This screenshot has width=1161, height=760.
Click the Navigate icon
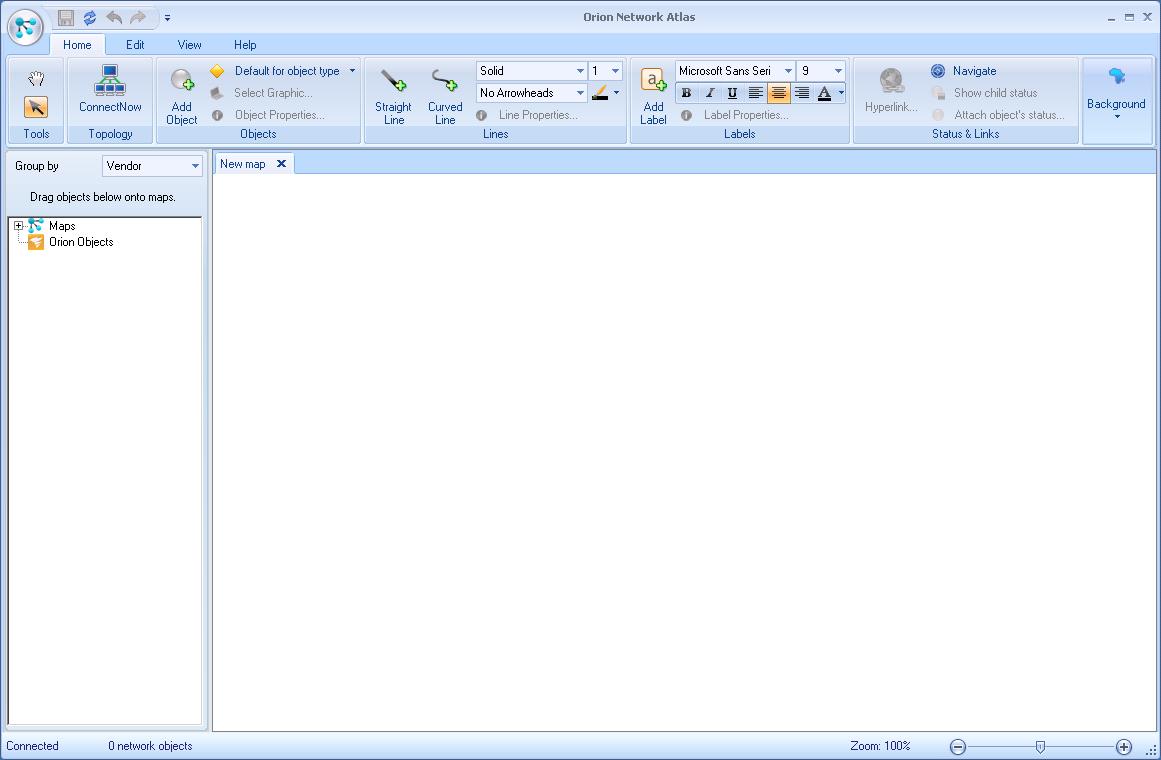[x=937, y=71]
